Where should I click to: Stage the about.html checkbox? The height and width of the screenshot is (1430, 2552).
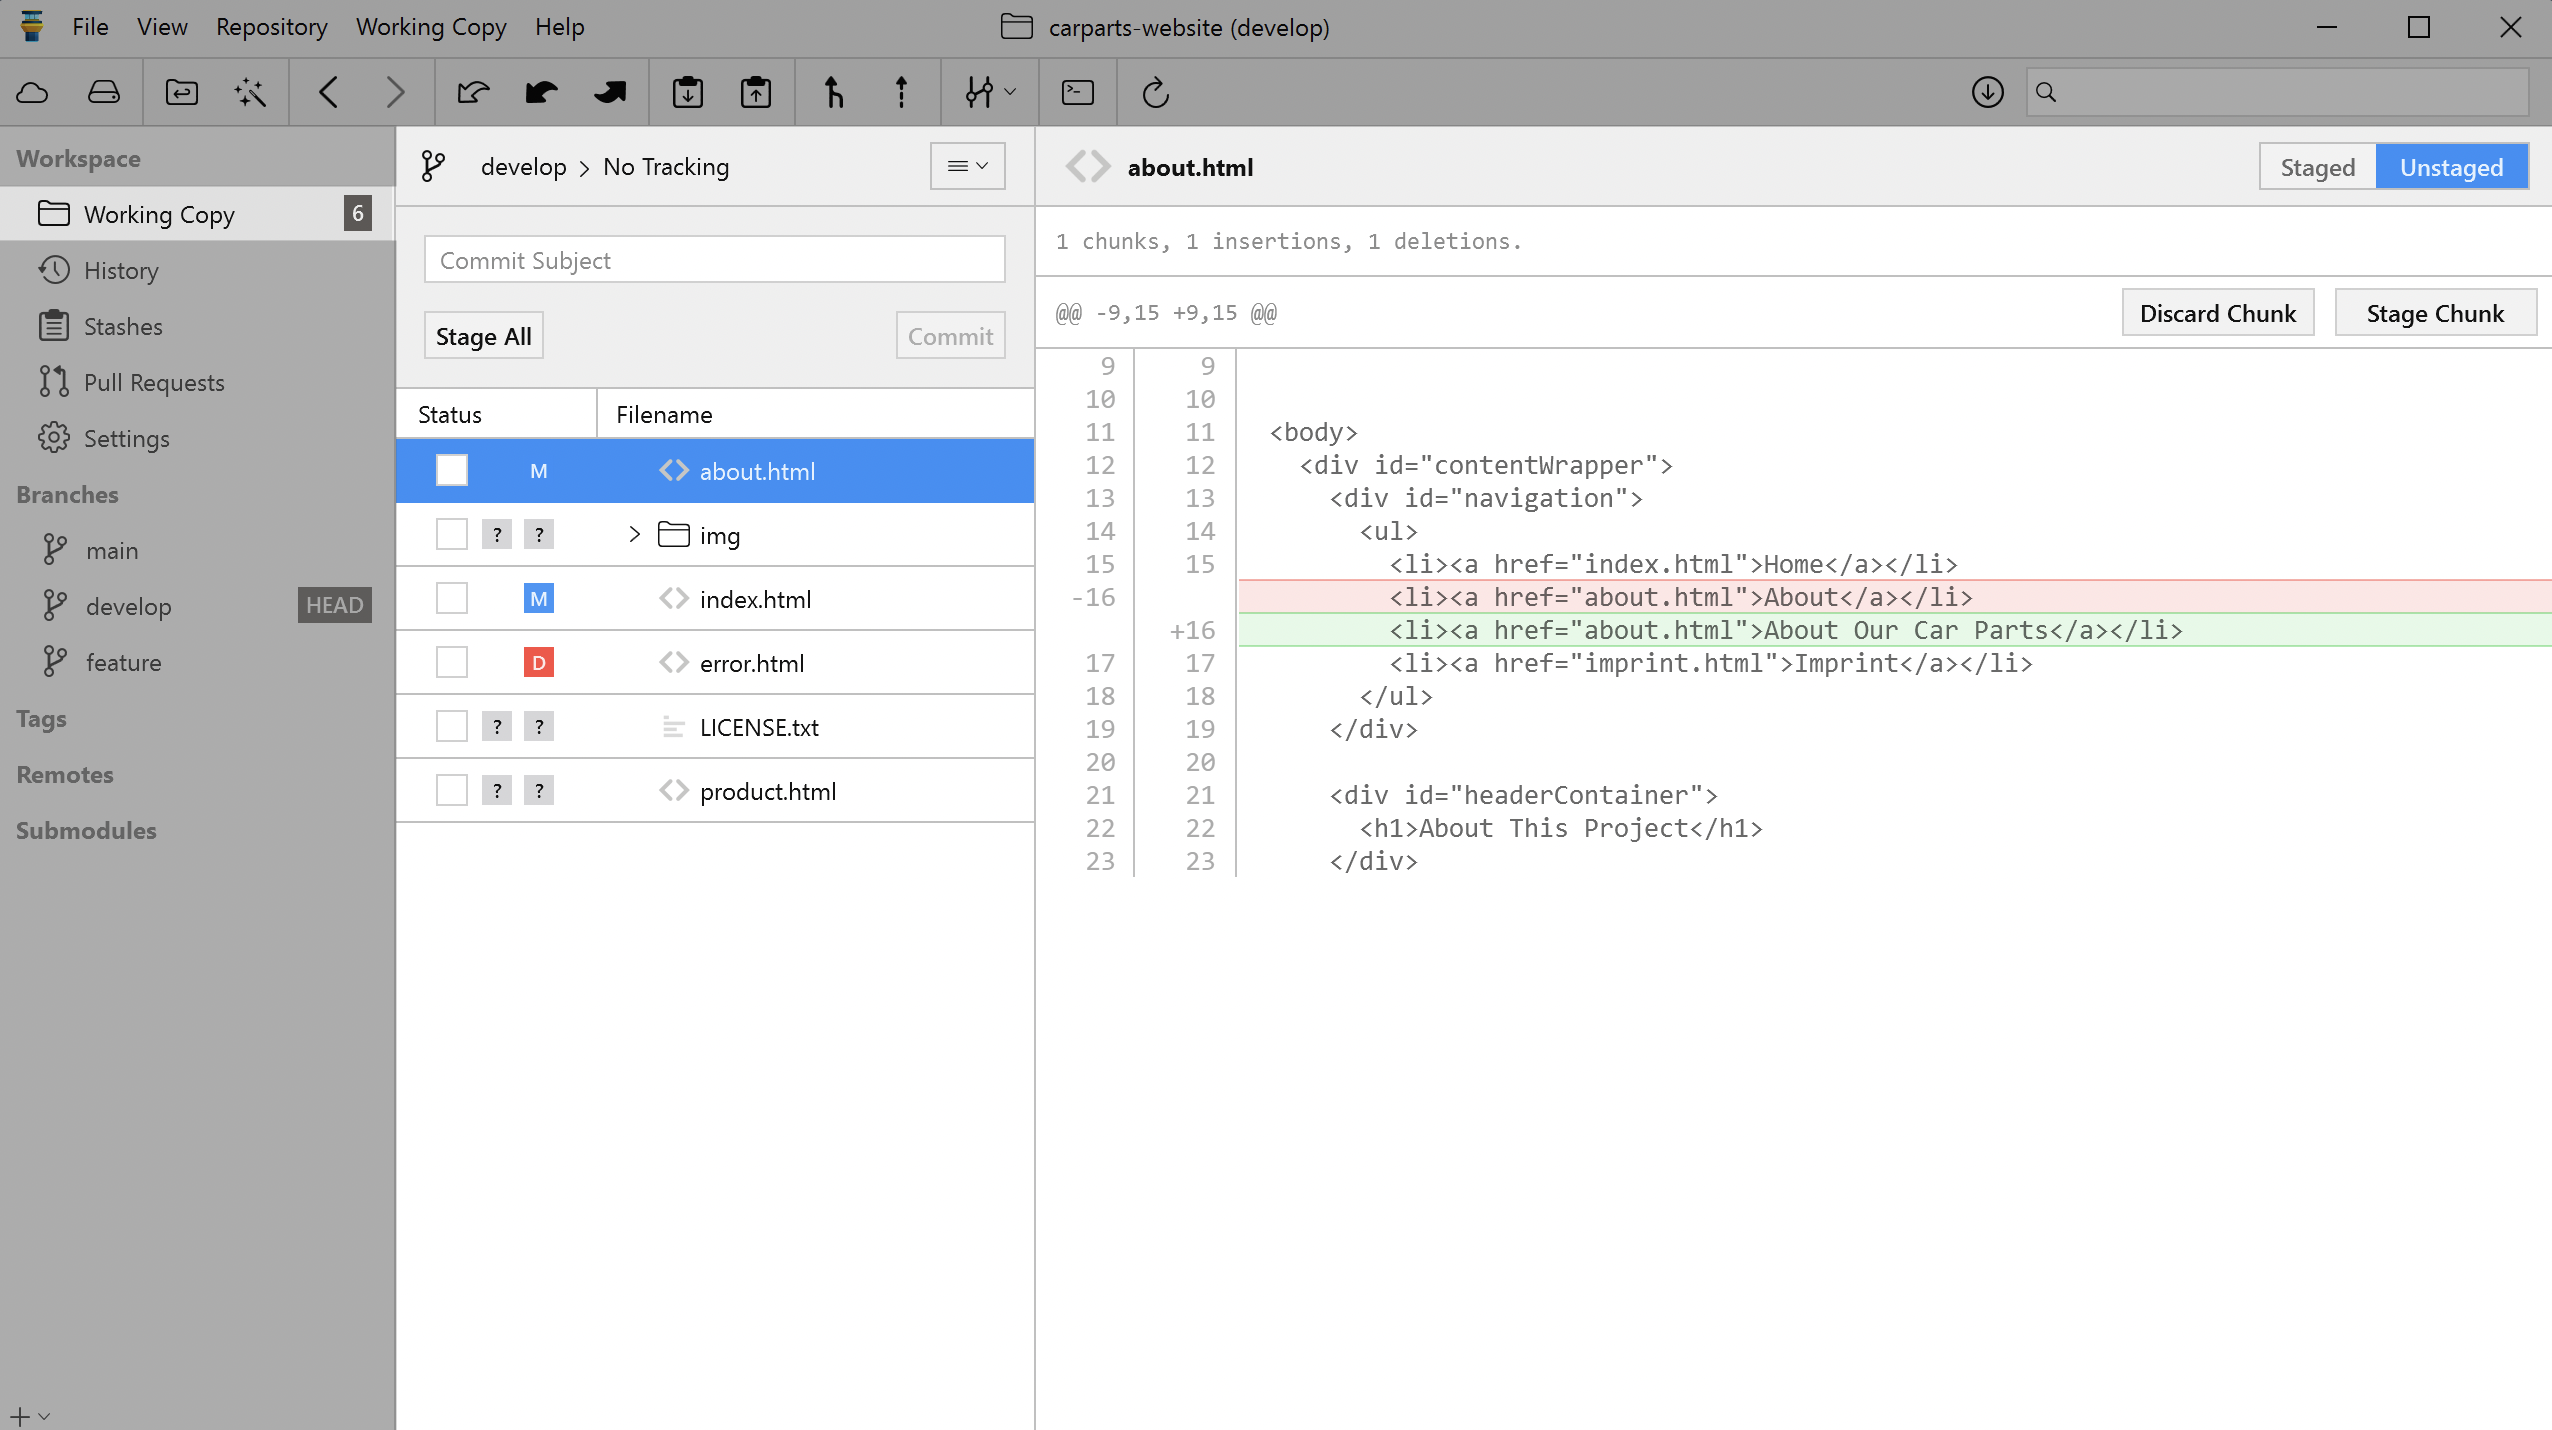click(x=451, y=471)
